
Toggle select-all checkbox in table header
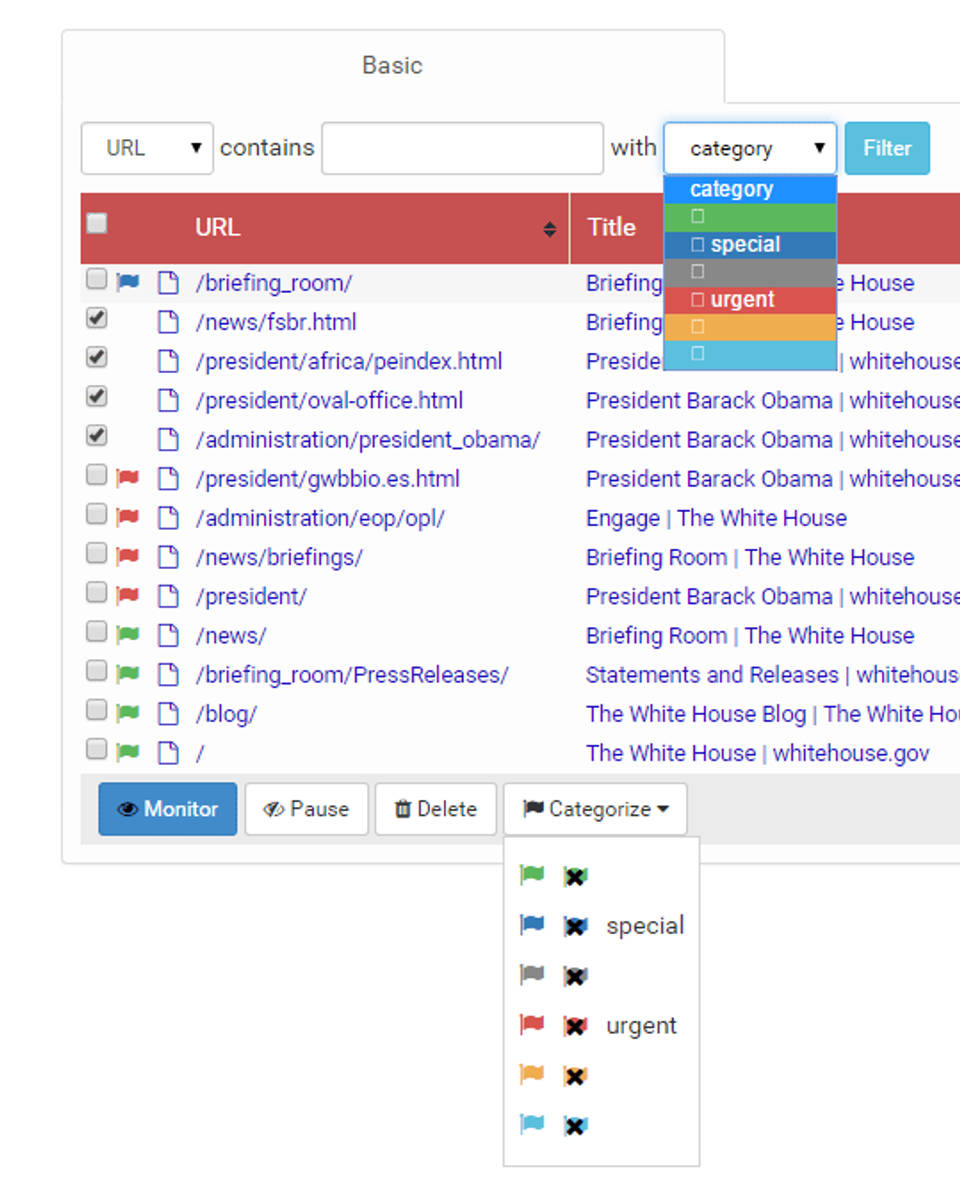pyautogui.click(x=97, y=223)
